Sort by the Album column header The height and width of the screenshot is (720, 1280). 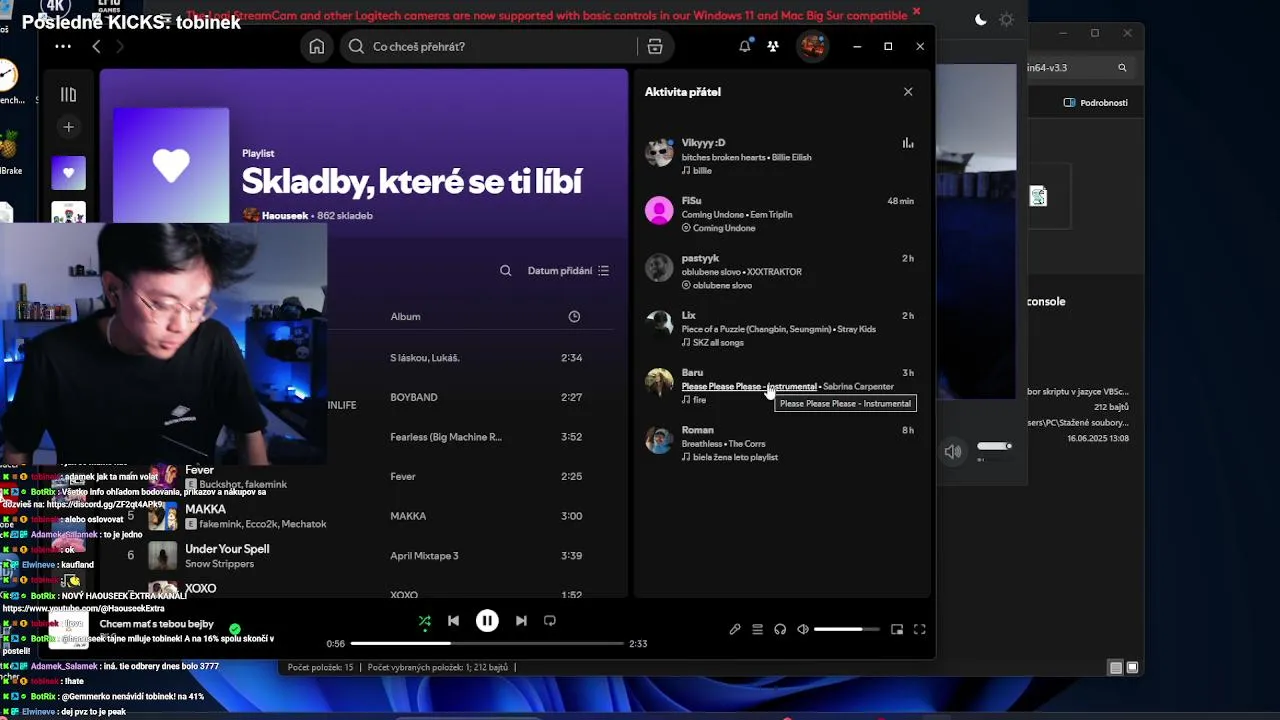(405, 317)
